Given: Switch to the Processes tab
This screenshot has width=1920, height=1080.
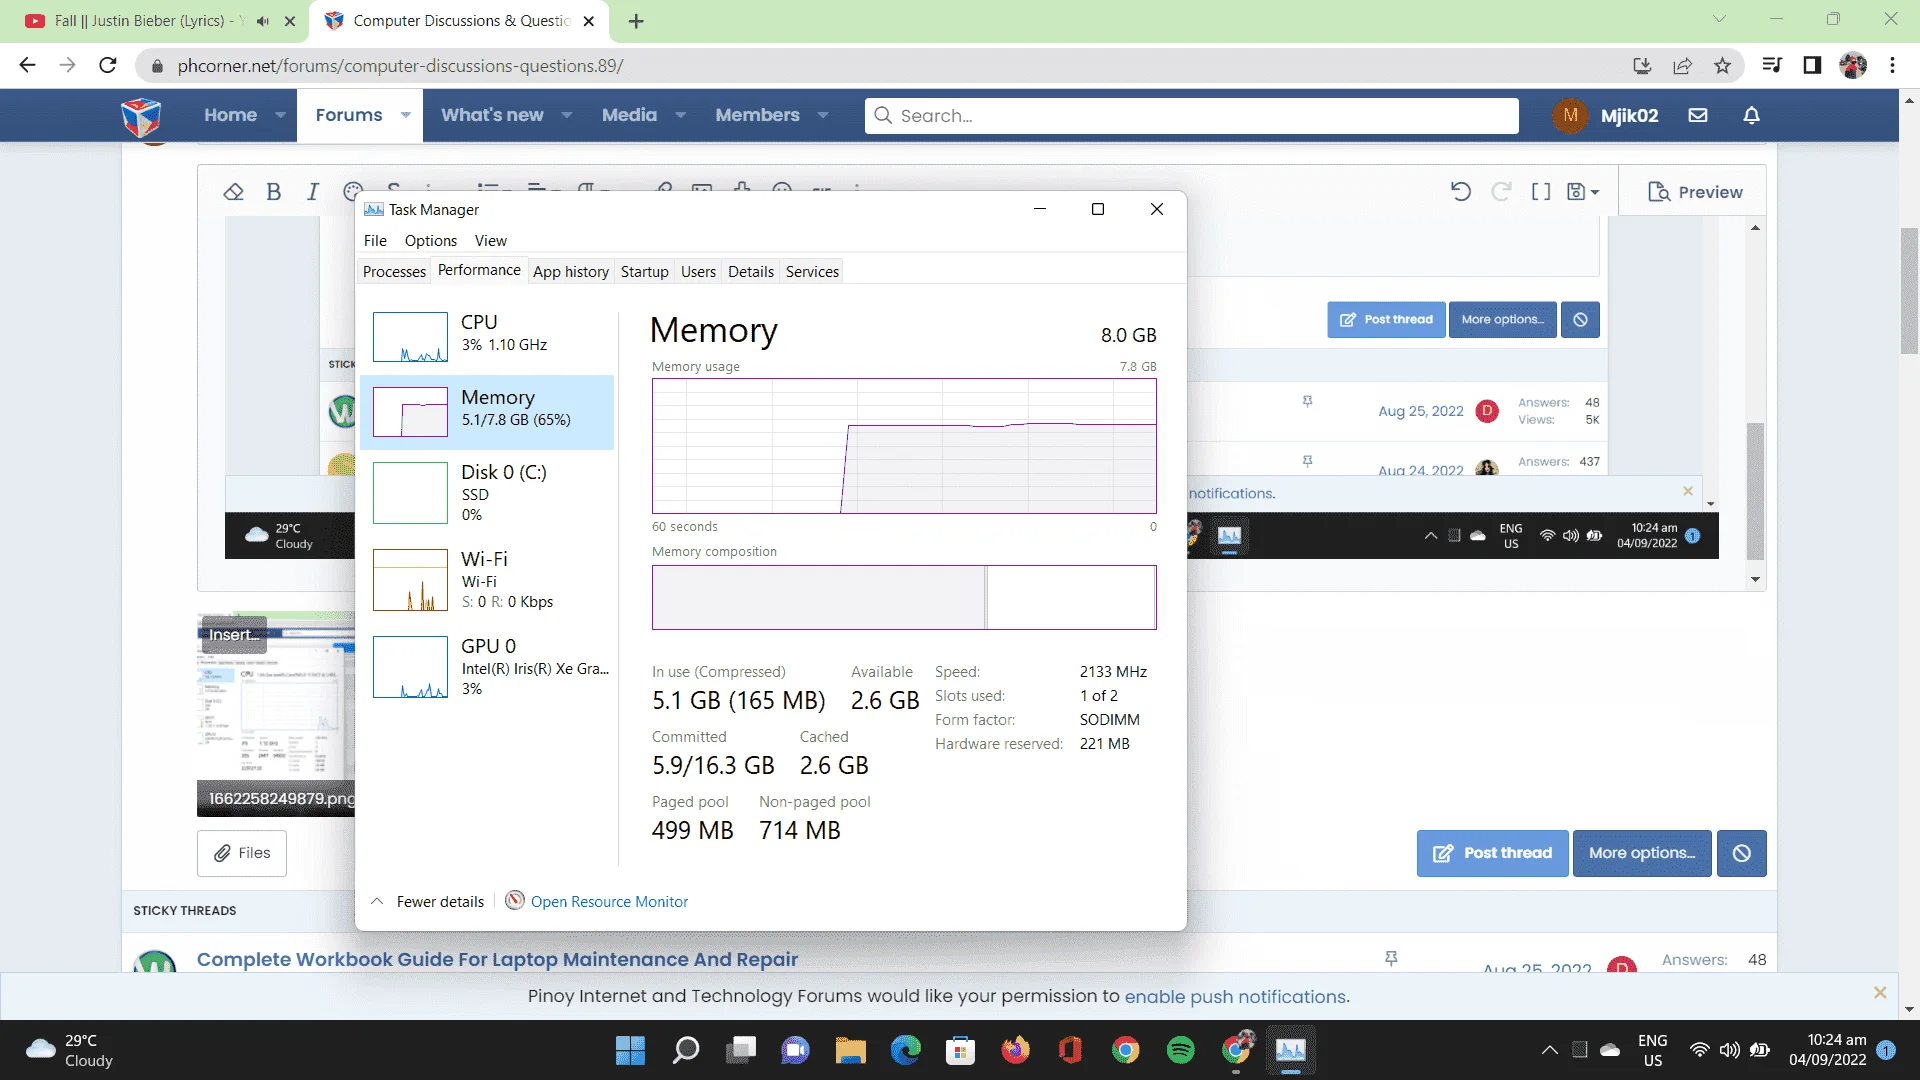Looking at the screenshot, I should [394, 272].
